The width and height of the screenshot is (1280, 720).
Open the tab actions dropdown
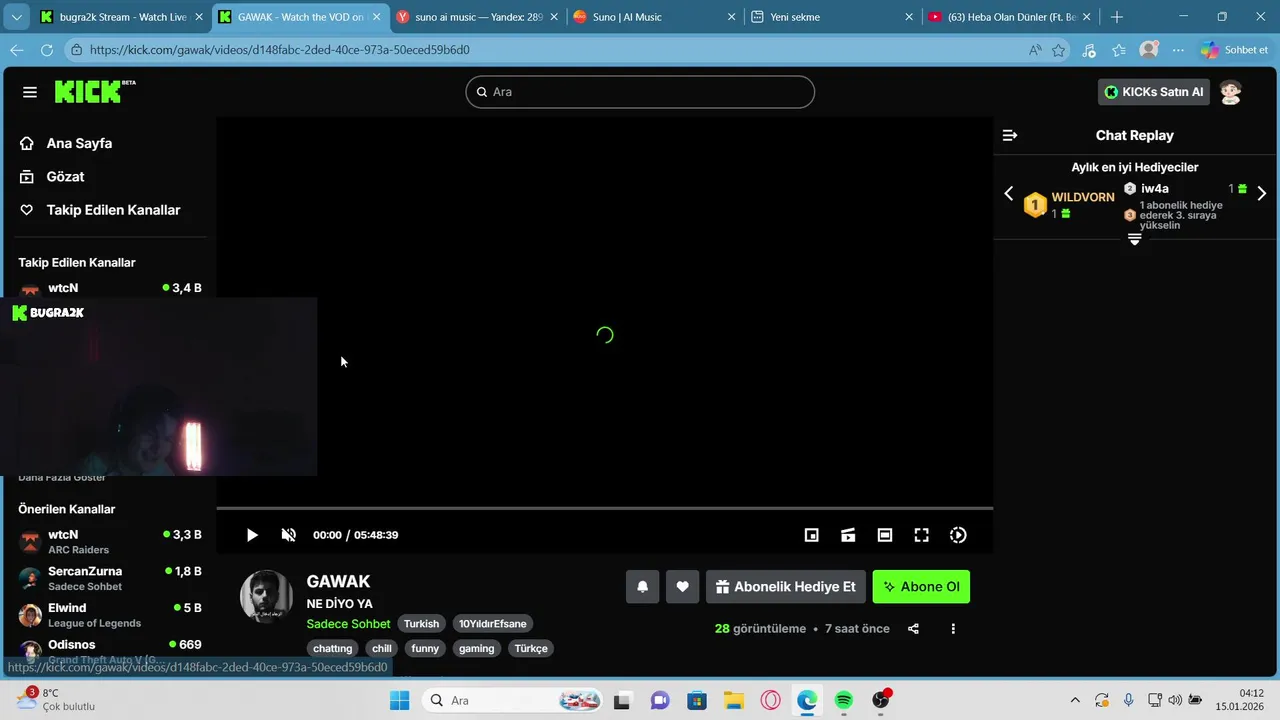click(16, 17)
